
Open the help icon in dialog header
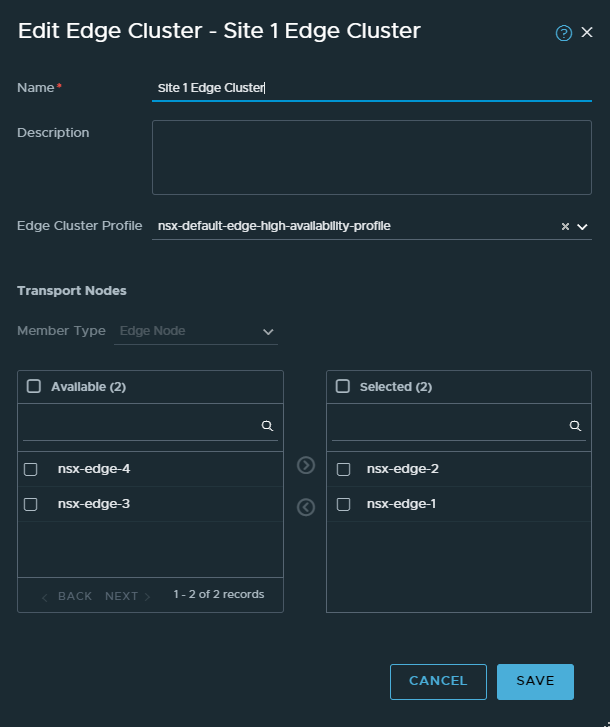tap(563, 33)
